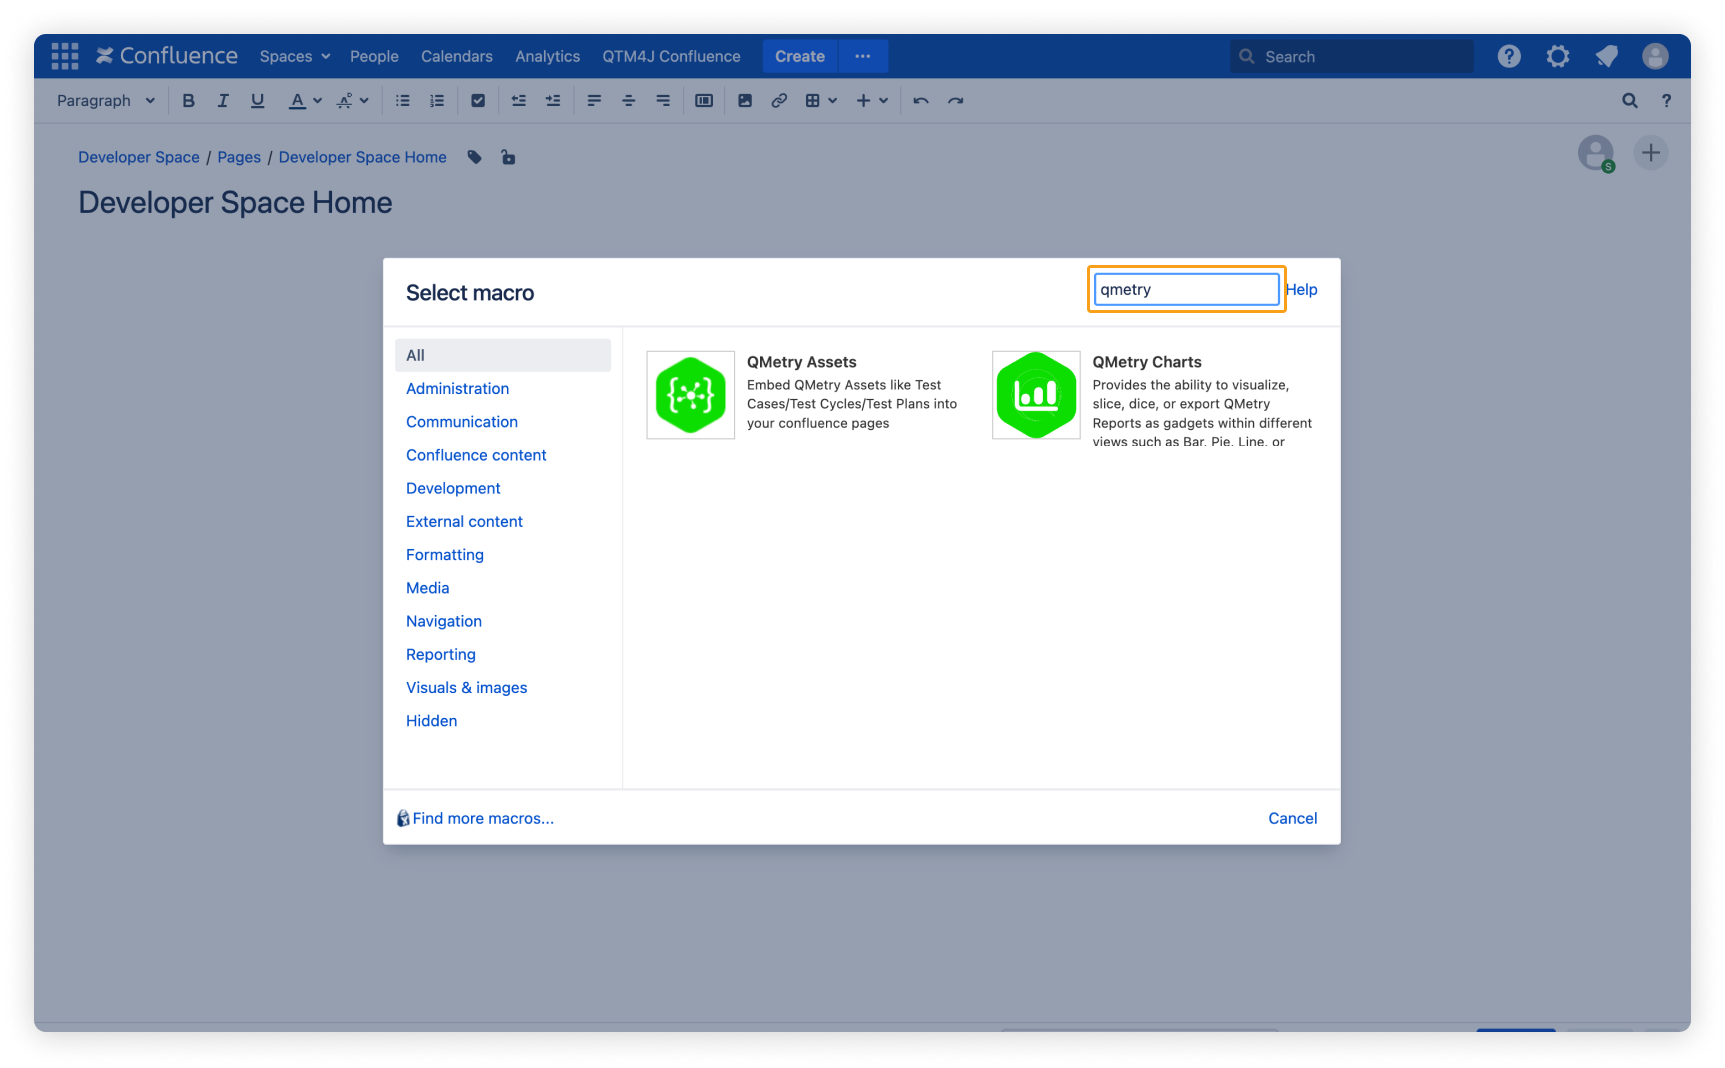
Task: Insert a numbered list
Action: [437, 100]
